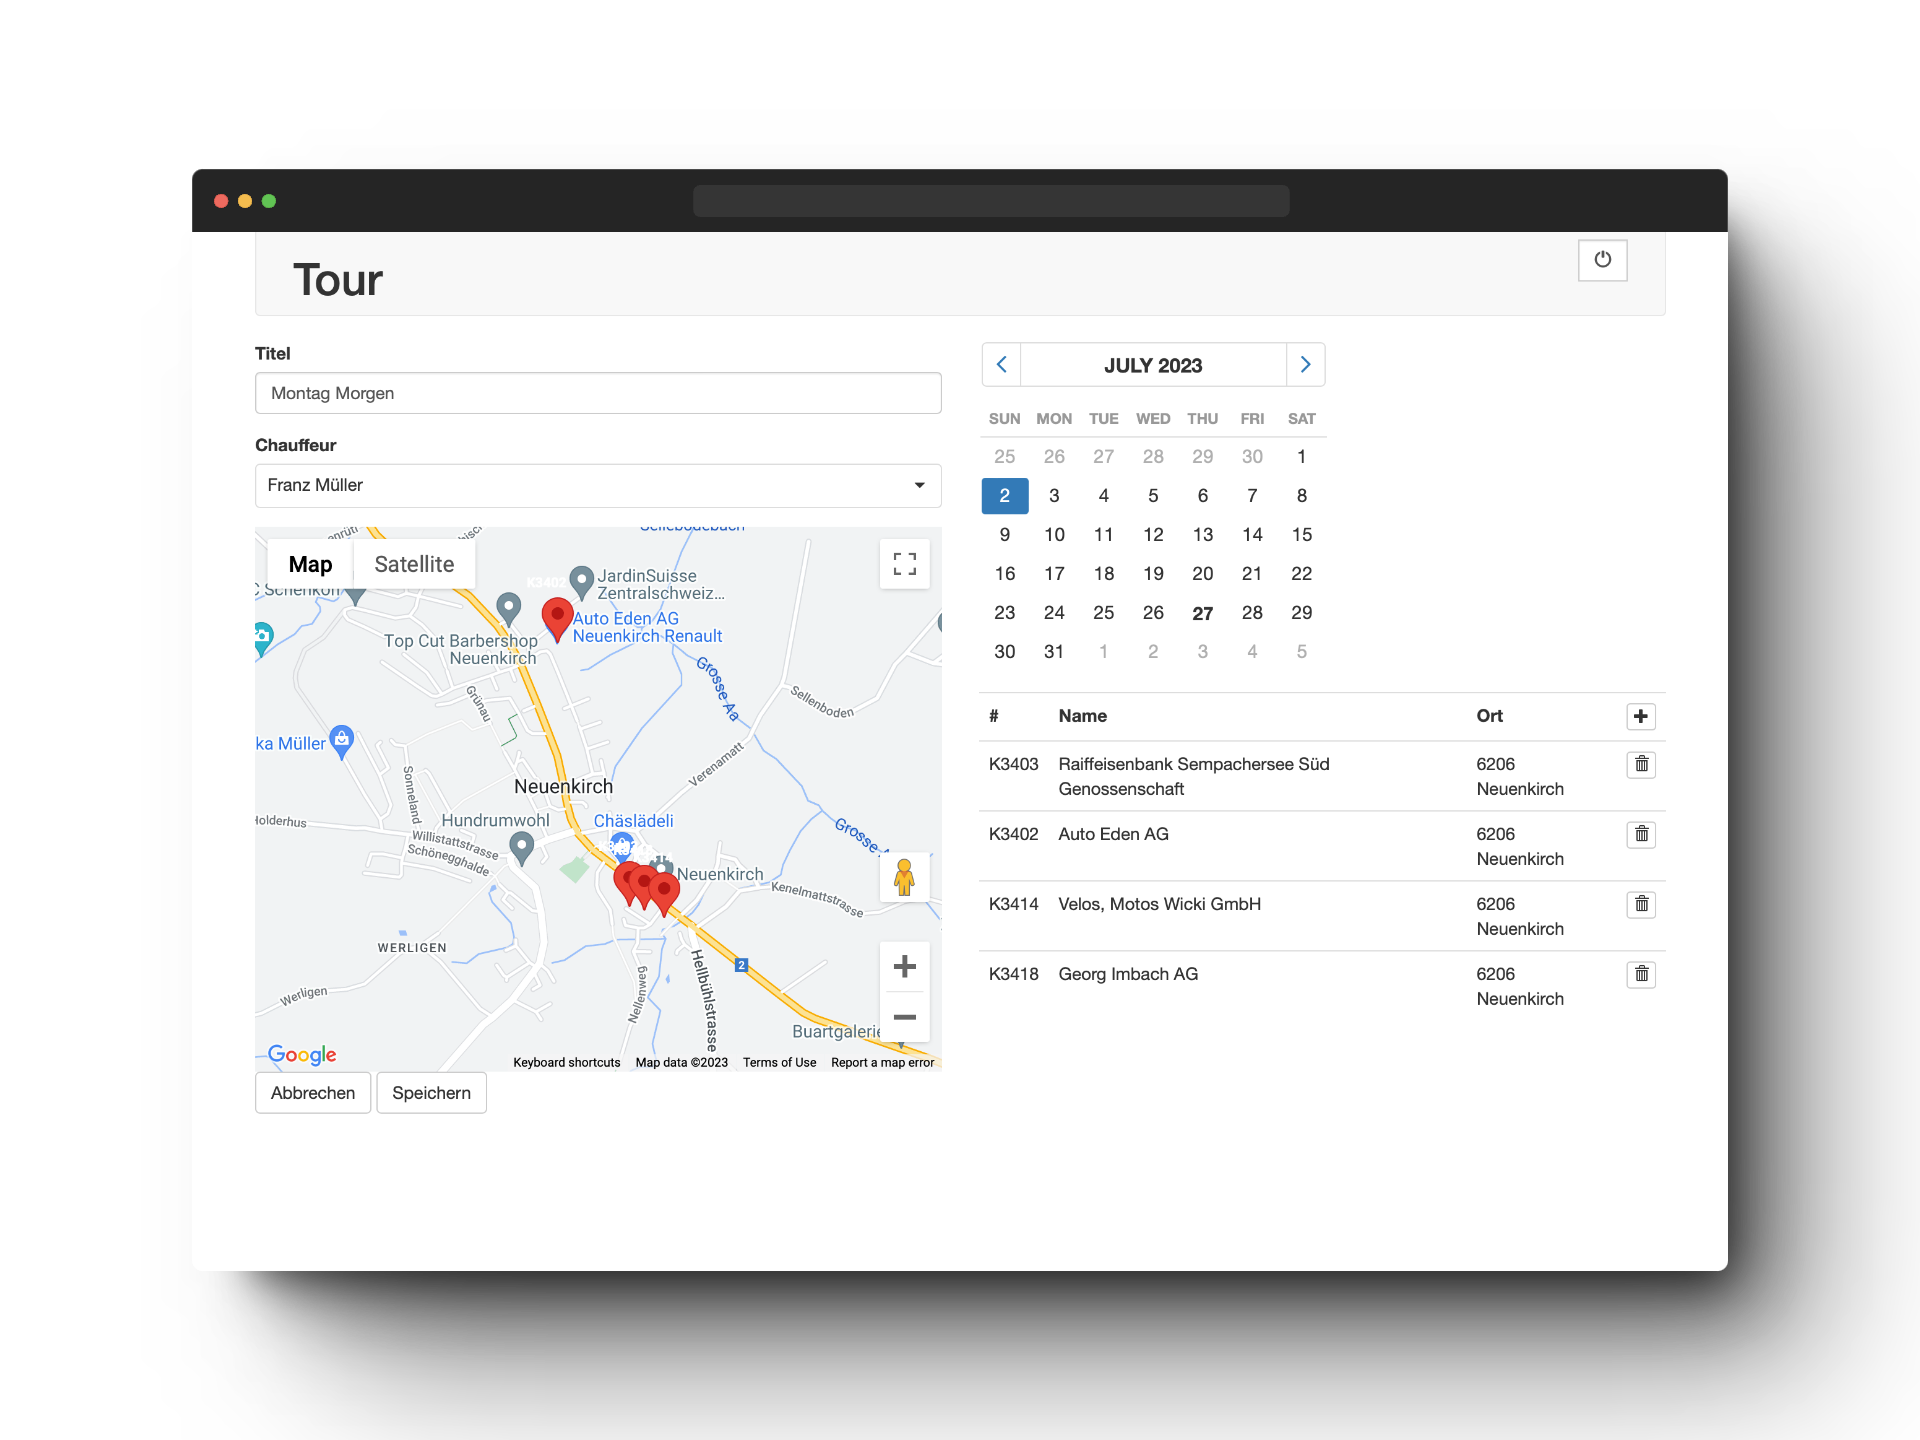Image resolution: width=1920 pixels, height=1440 pixels.
Task: Trash the Georg Imbach AG row
Action: click(1641, 975)
